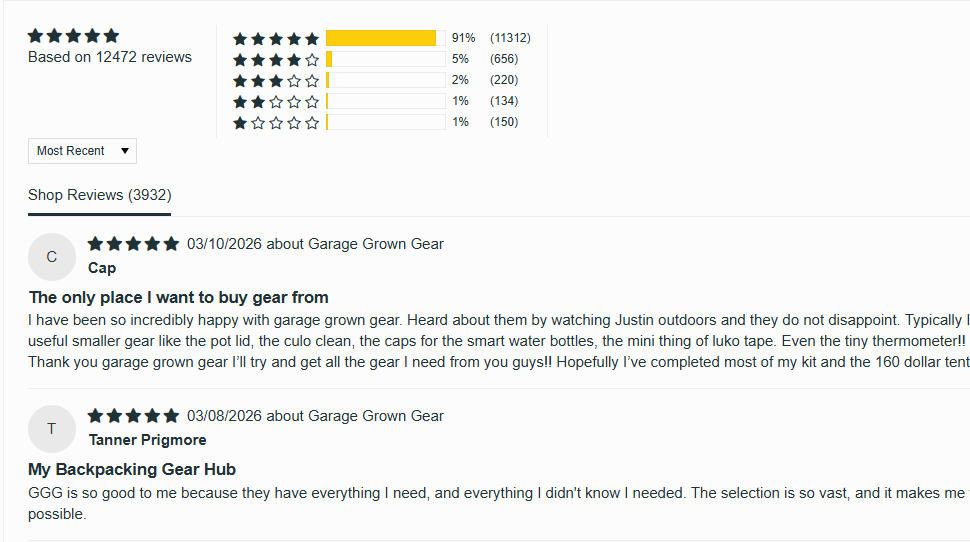Click the dropdown arrow beside Most Recent
Image resolution: width=970 pixels, height=542 pixels.
click(125, 151)
